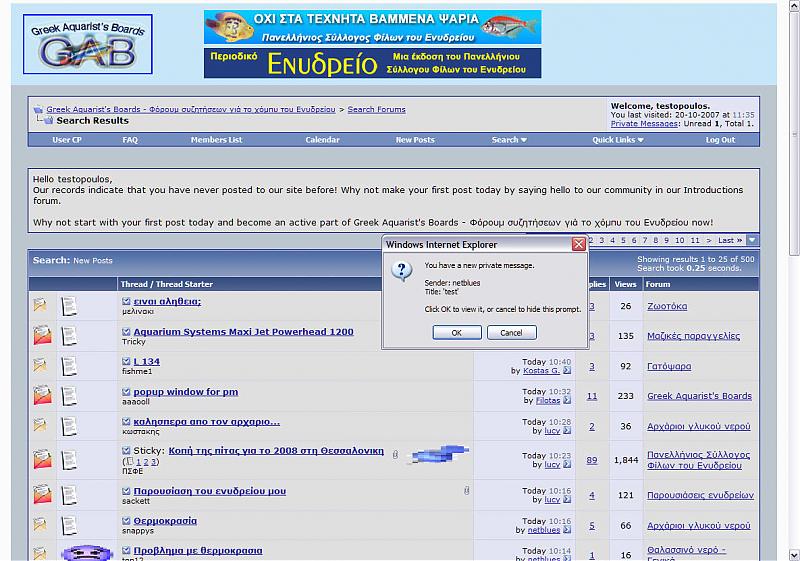
Task: Open User CP from the navbar
Action: point(67,140)
